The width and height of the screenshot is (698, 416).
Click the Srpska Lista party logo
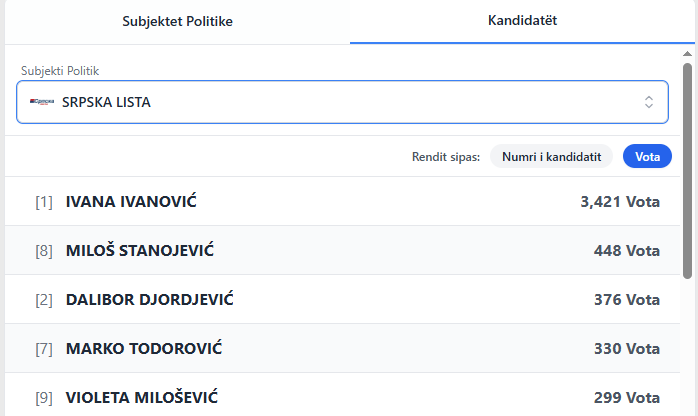[x=41, y=102]
